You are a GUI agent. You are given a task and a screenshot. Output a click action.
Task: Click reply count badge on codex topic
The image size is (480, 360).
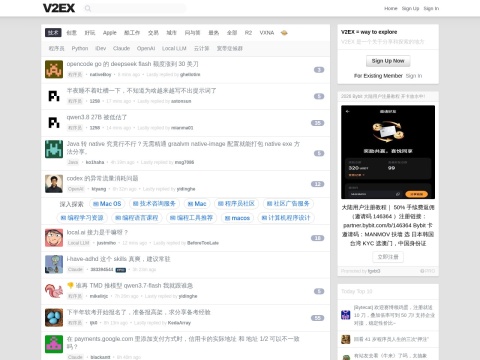click(317, 184)
